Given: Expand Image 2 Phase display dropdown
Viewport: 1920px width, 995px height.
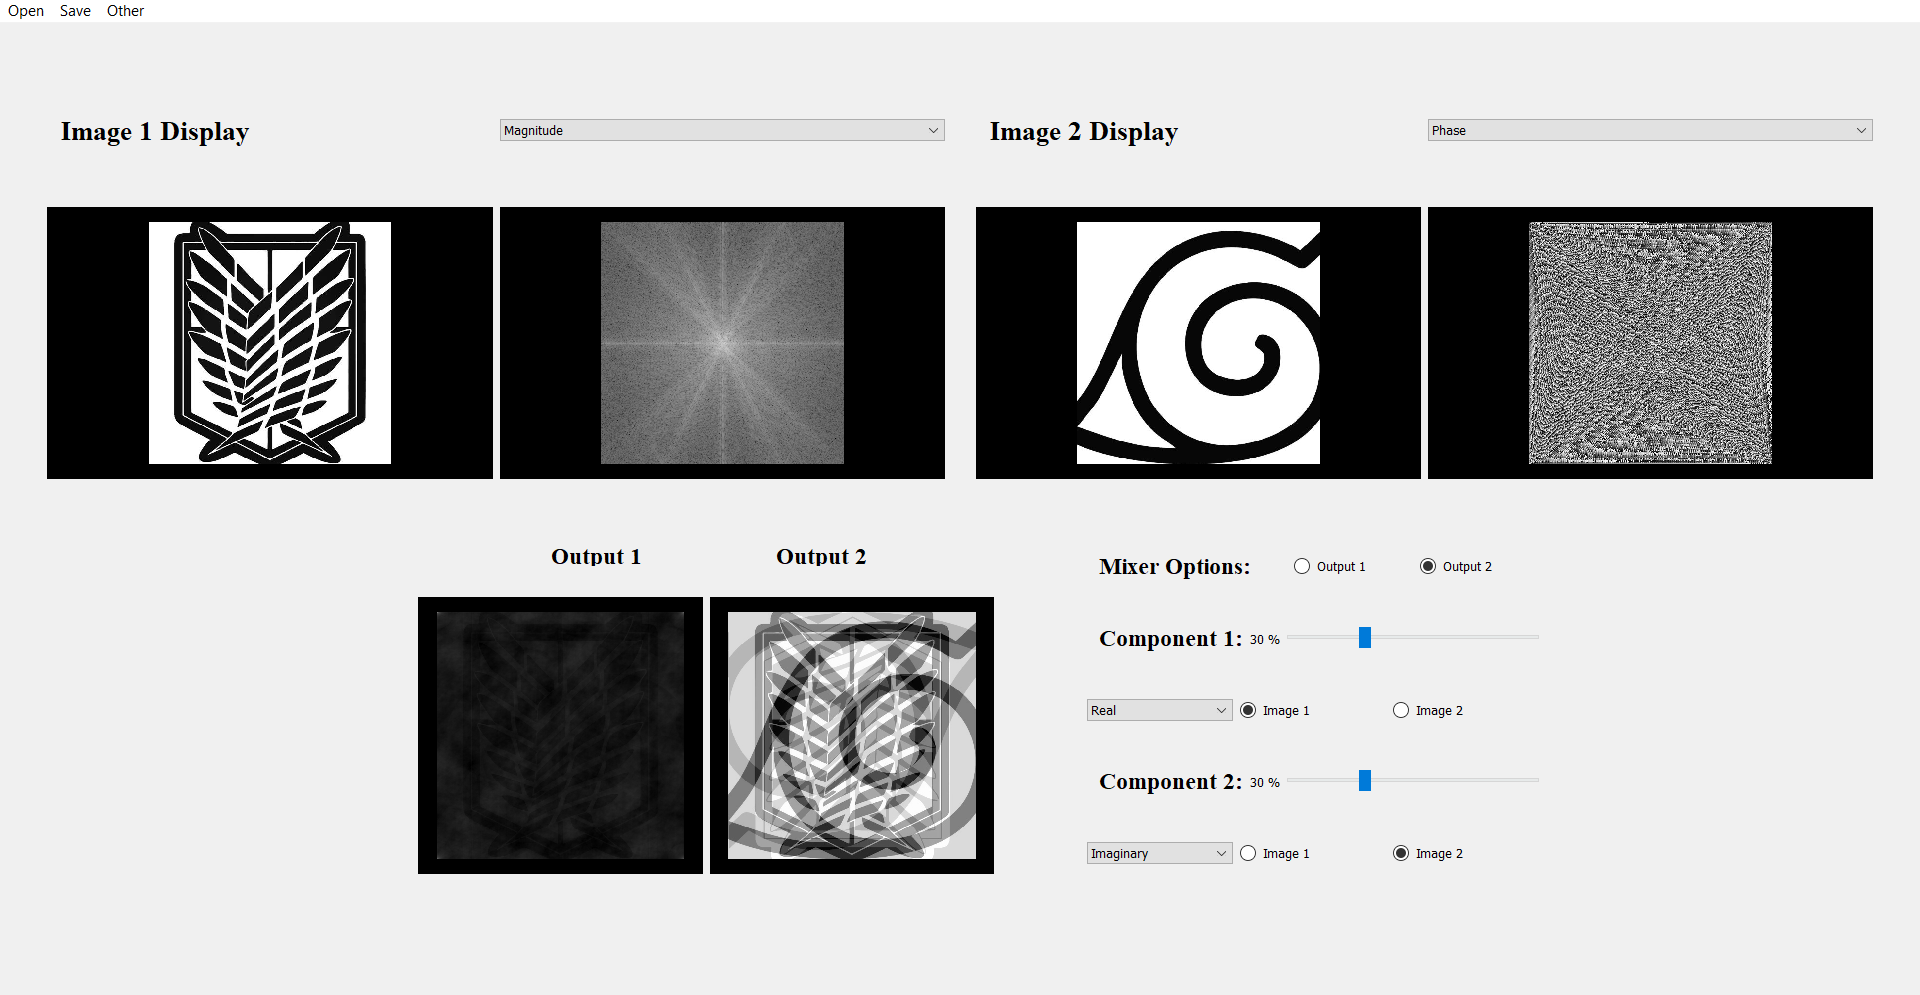Looking at the screenshot, I should (x=1650, y=130).
